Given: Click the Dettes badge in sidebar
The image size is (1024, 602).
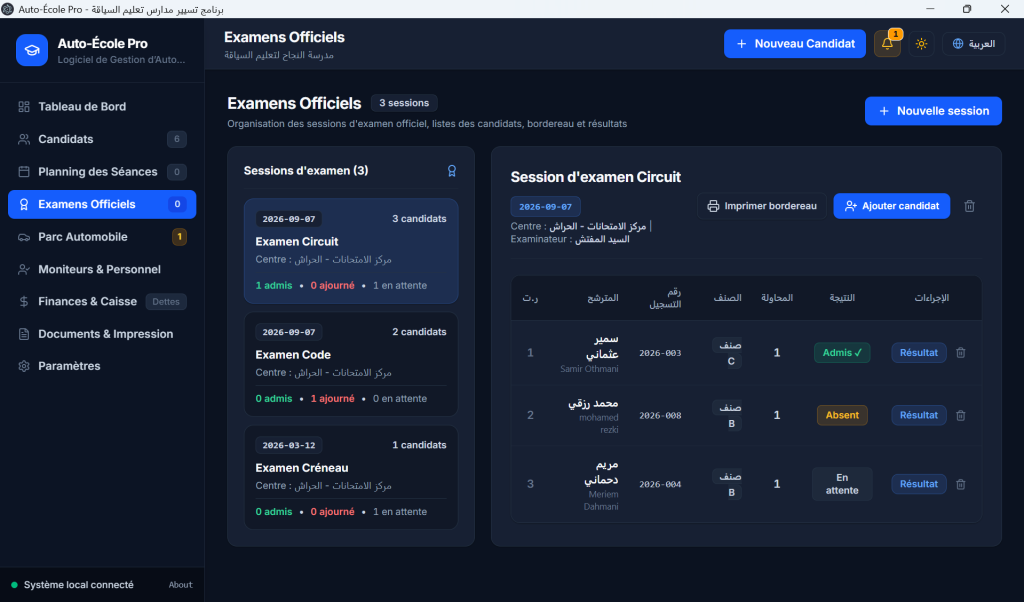Looking at the screenshot, I should (x=166, y=302).
